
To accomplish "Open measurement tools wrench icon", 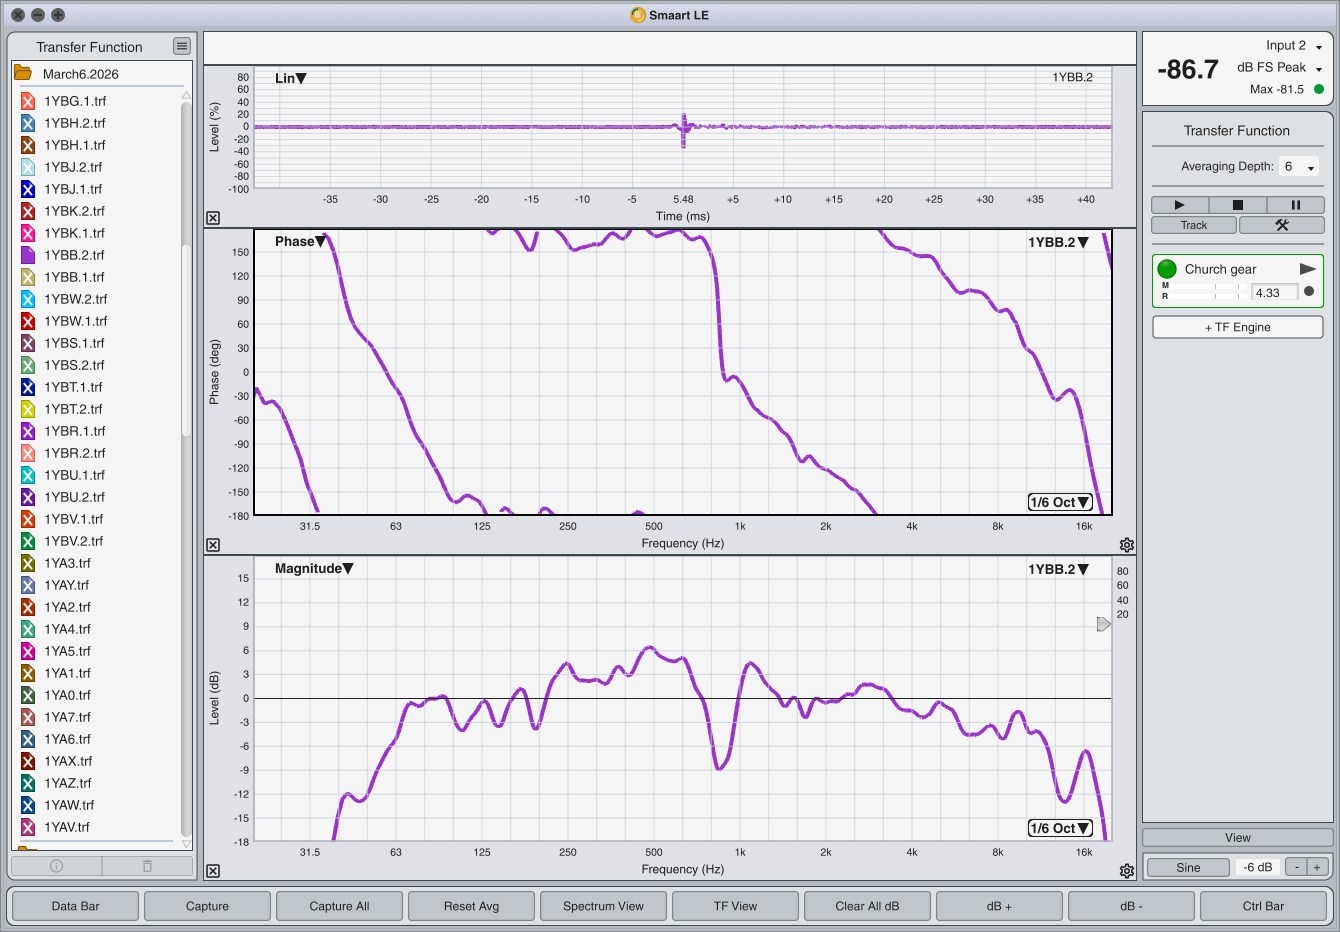I will [x=1282, y=225].
